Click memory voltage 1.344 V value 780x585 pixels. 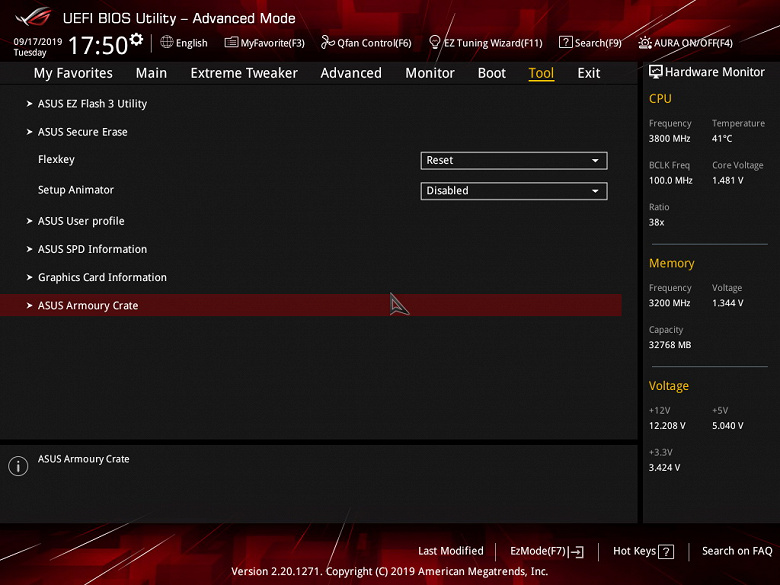[x=728, y=303]
